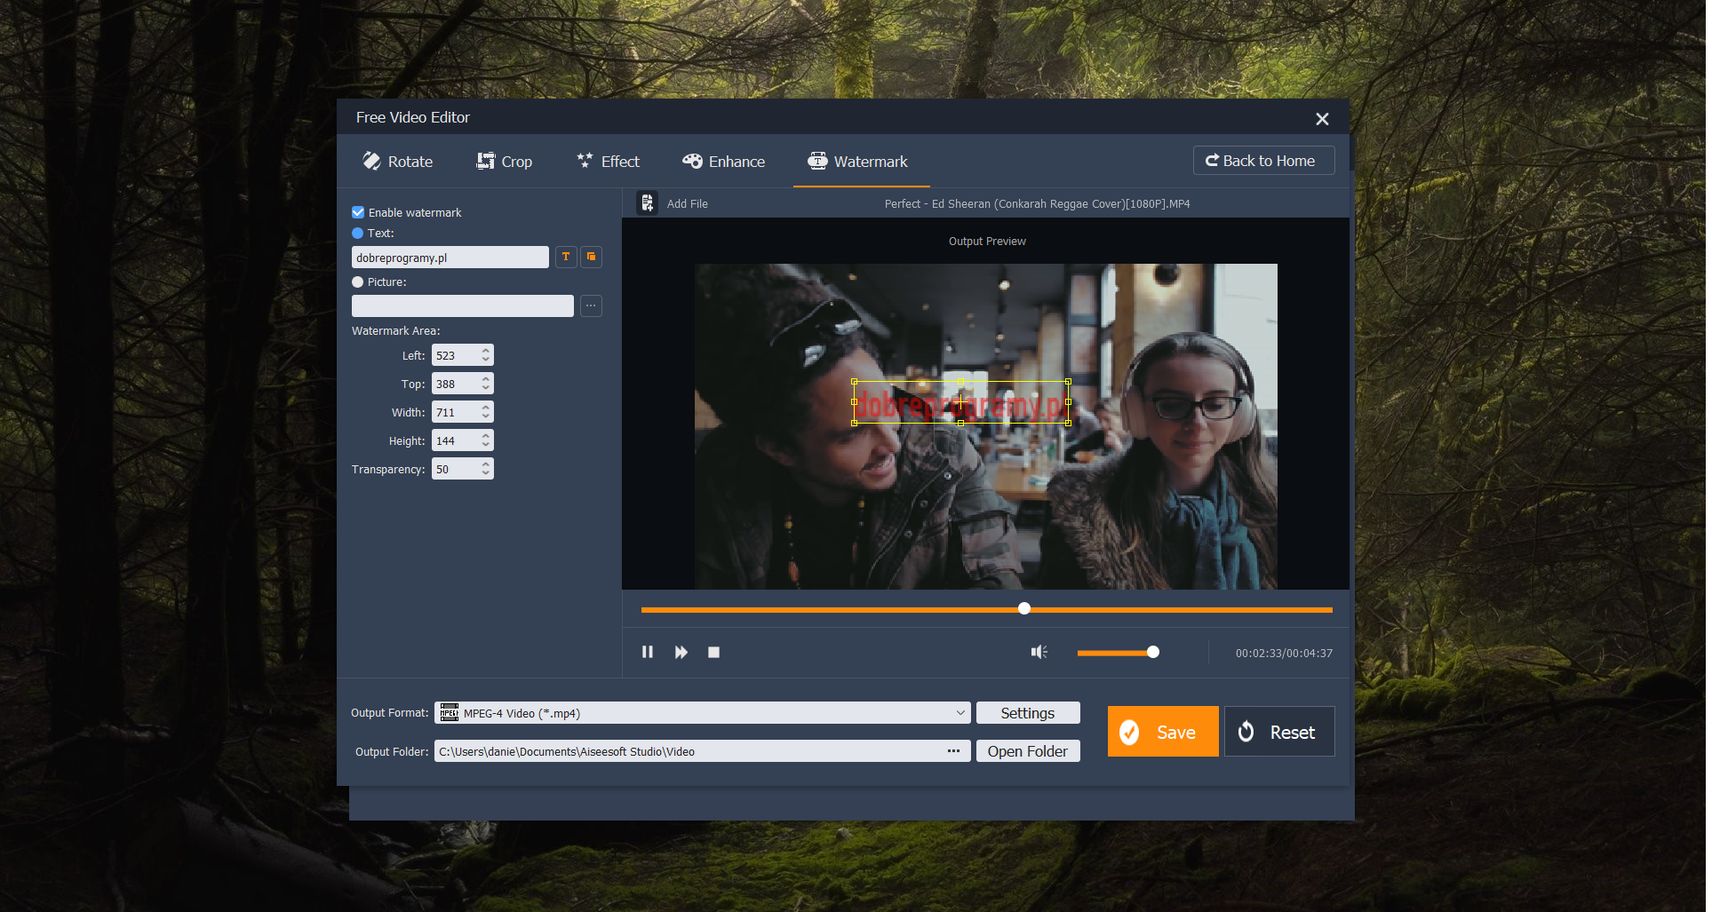Increase the Width value stepper

[x=486, y=407]
